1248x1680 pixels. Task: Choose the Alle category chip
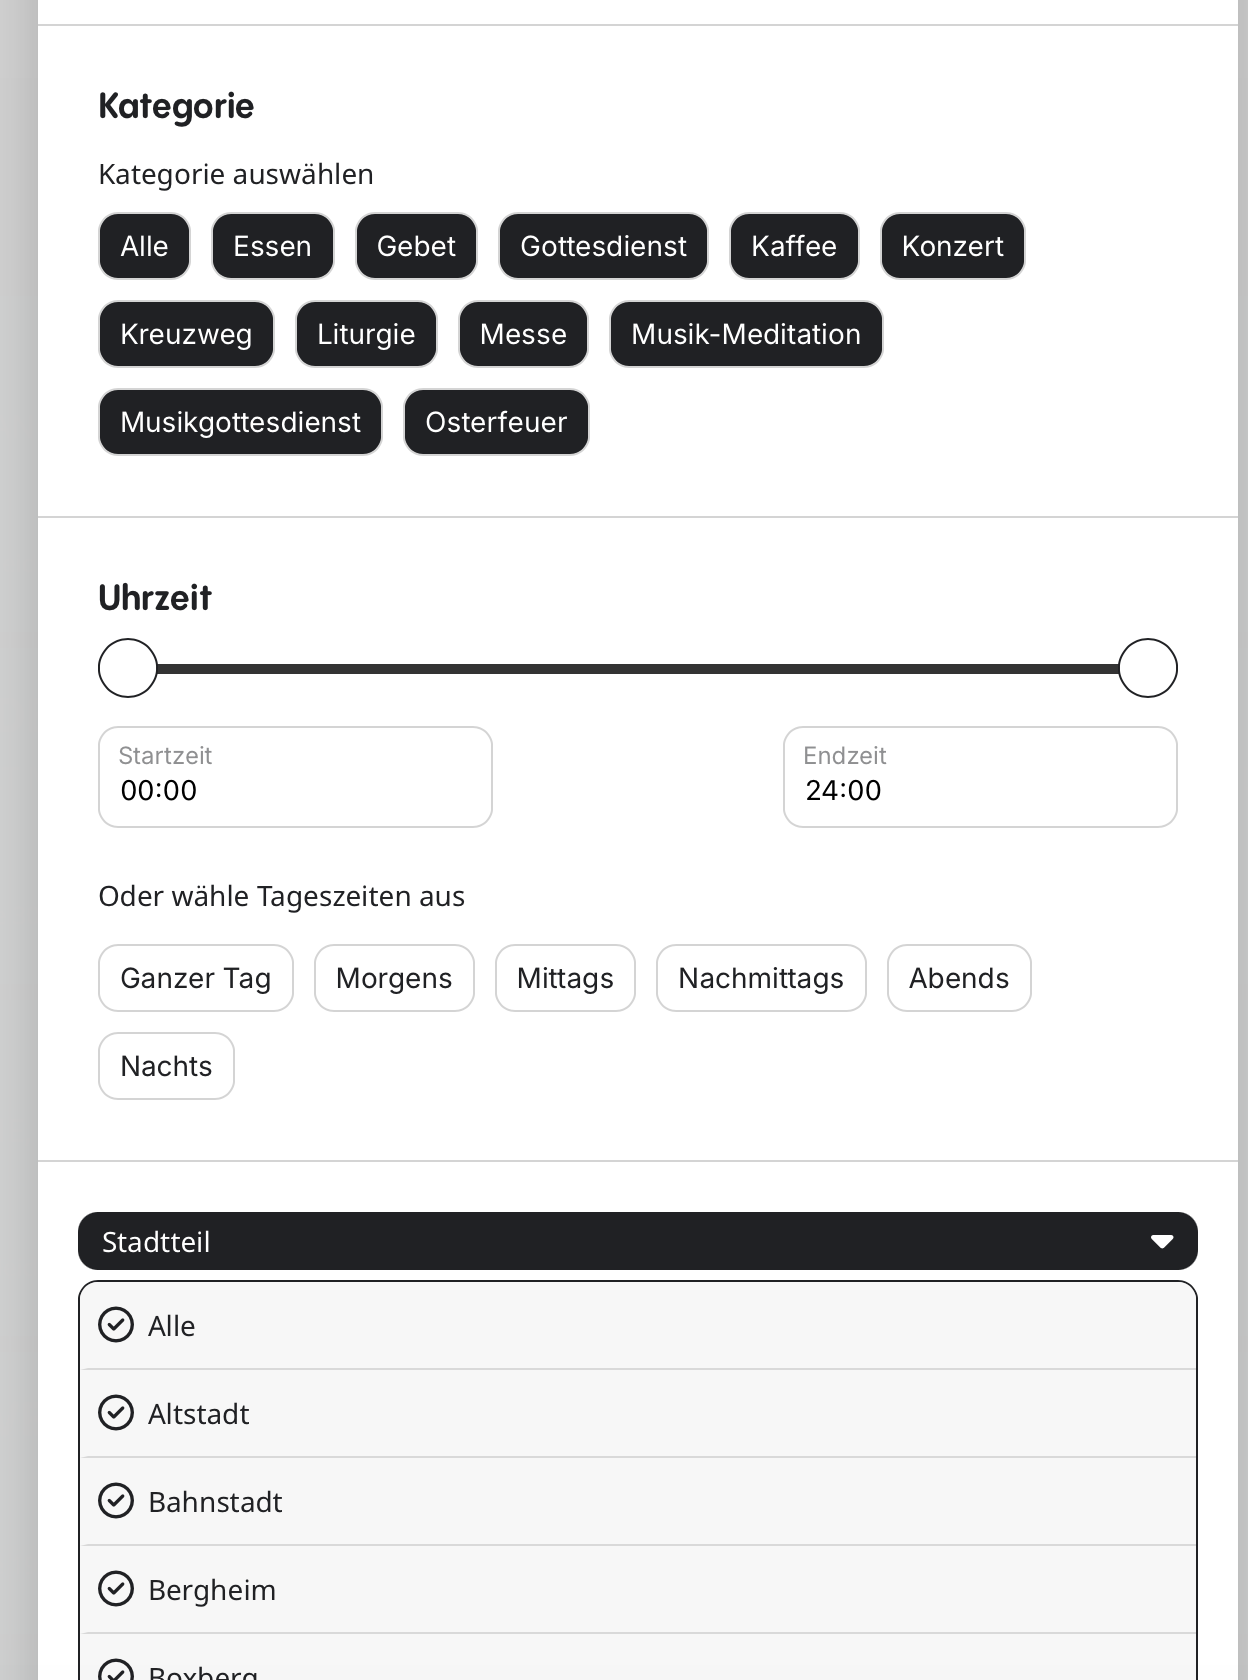click(x=144, y=246)
